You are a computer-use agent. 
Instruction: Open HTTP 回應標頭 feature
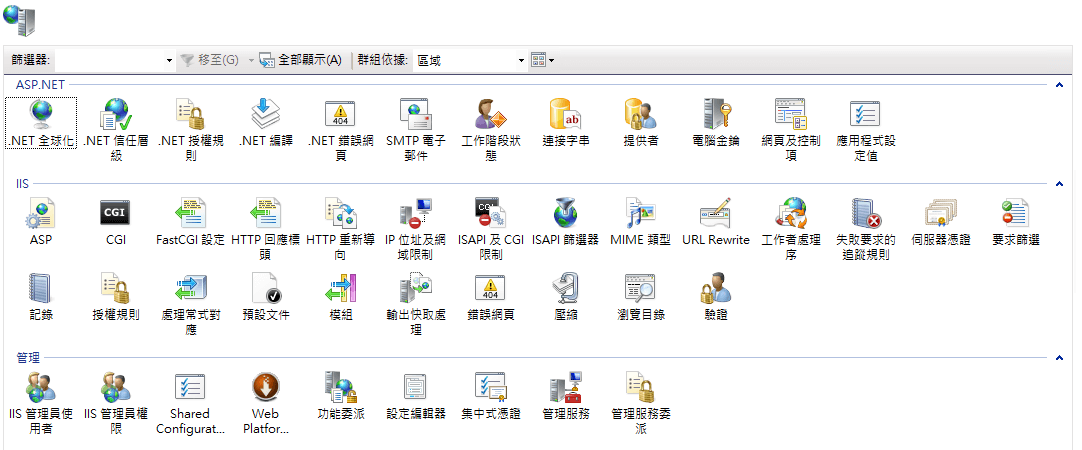tap(266, 228)
